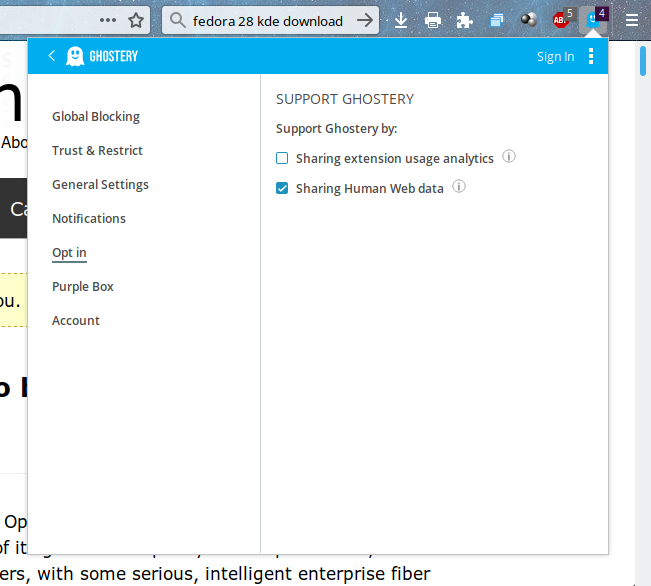Show info for extension usage analytics
This screenshot has height=586, width=651.
[x=509, y=157]
